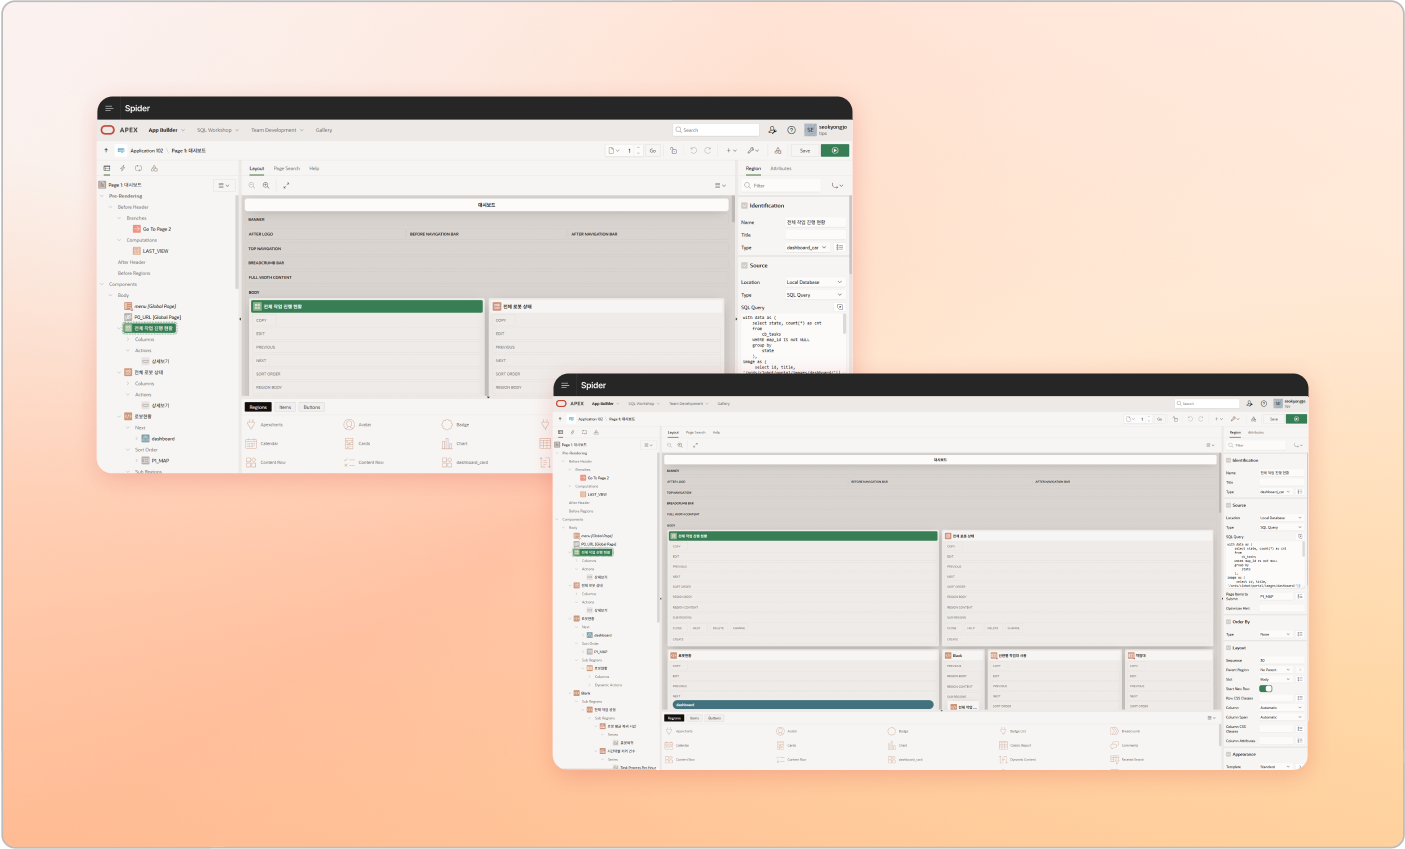This screenshot has height=849, width=1405.
Task: Collapse the Source section in the back window
Action: tap(744, 265)
